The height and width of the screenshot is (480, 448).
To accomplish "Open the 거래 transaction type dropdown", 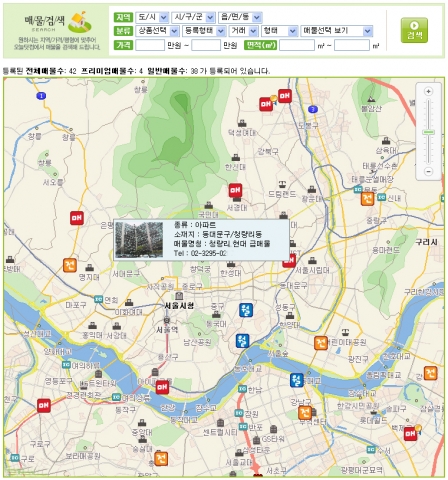I will (243, 31).
